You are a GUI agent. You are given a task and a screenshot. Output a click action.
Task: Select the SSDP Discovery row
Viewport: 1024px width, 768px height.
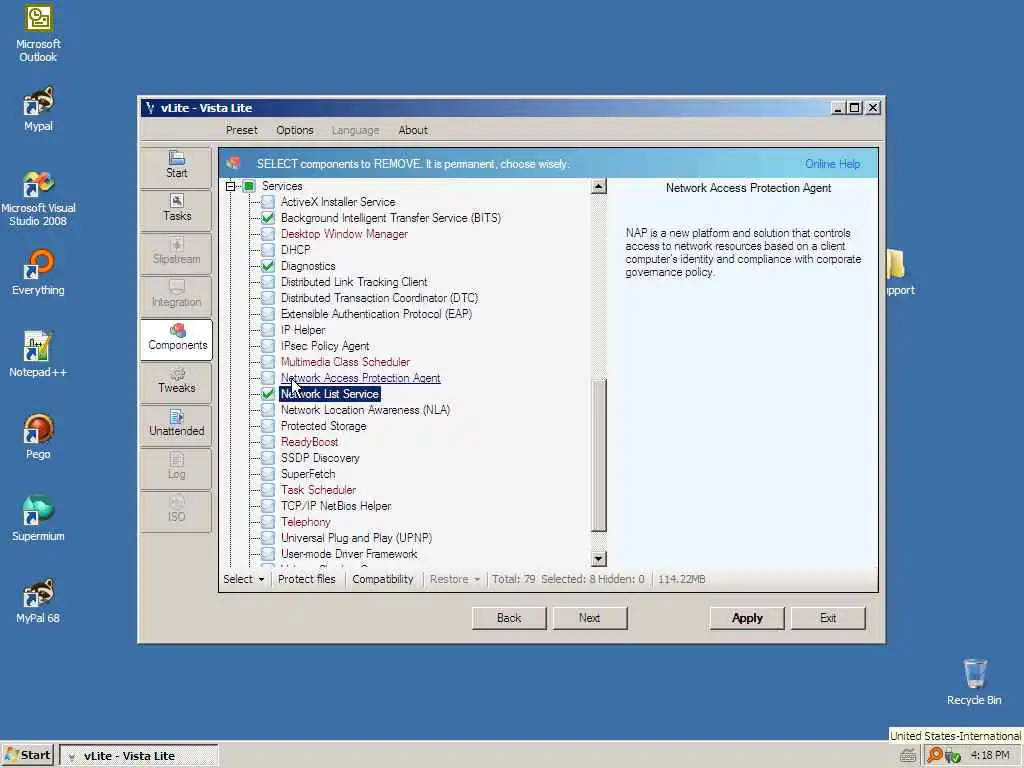click(x=320, y=458)
